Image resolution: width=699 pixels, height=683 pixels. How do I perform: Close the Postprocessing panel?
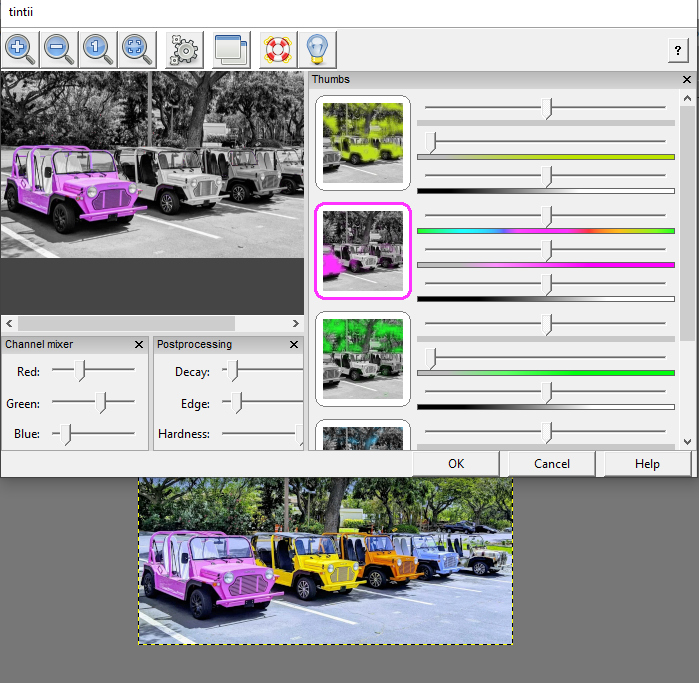(294, 345)
